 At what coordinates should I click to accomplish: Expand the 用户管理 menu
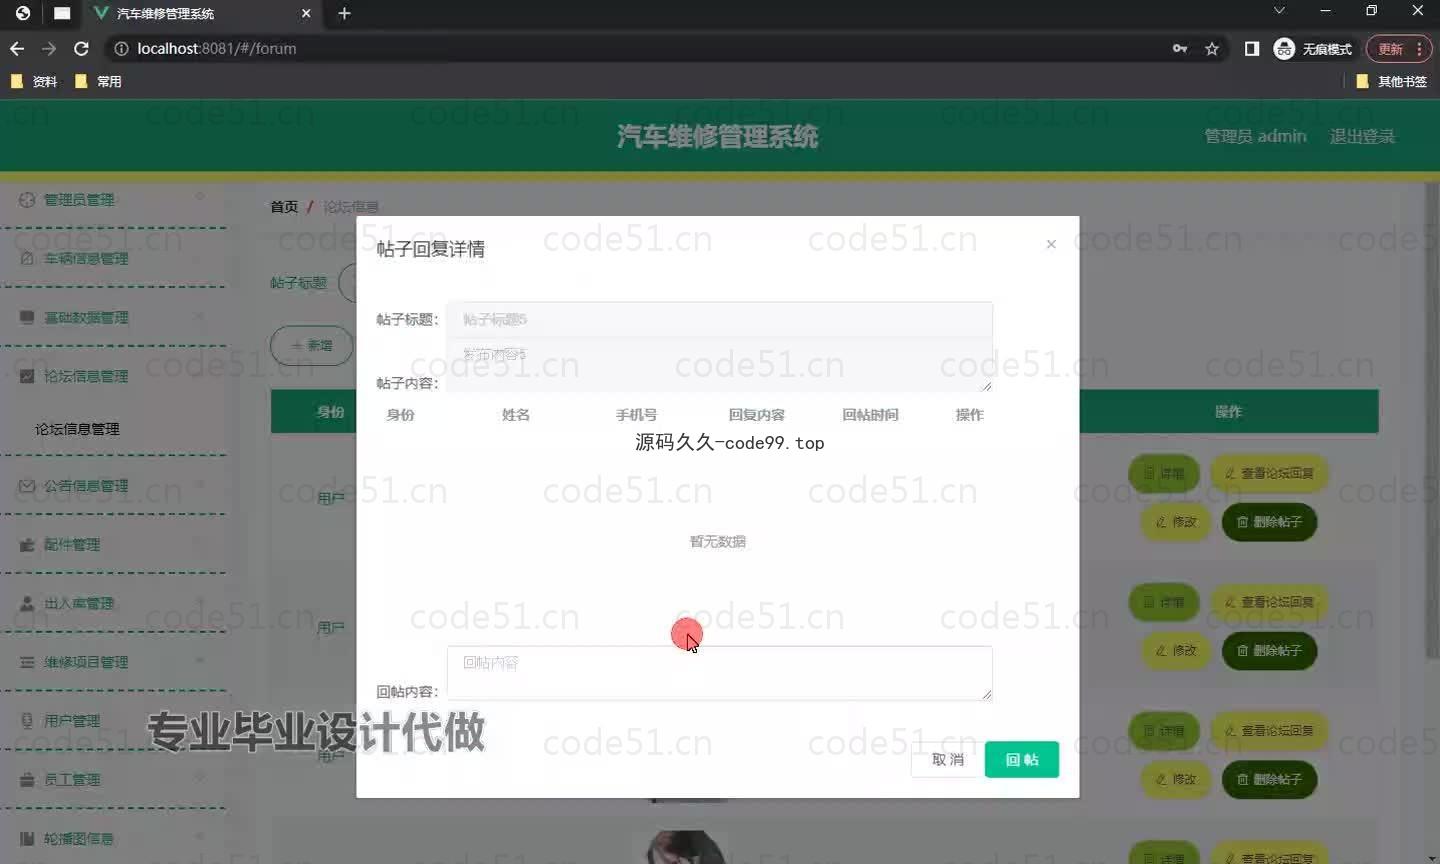114,721
